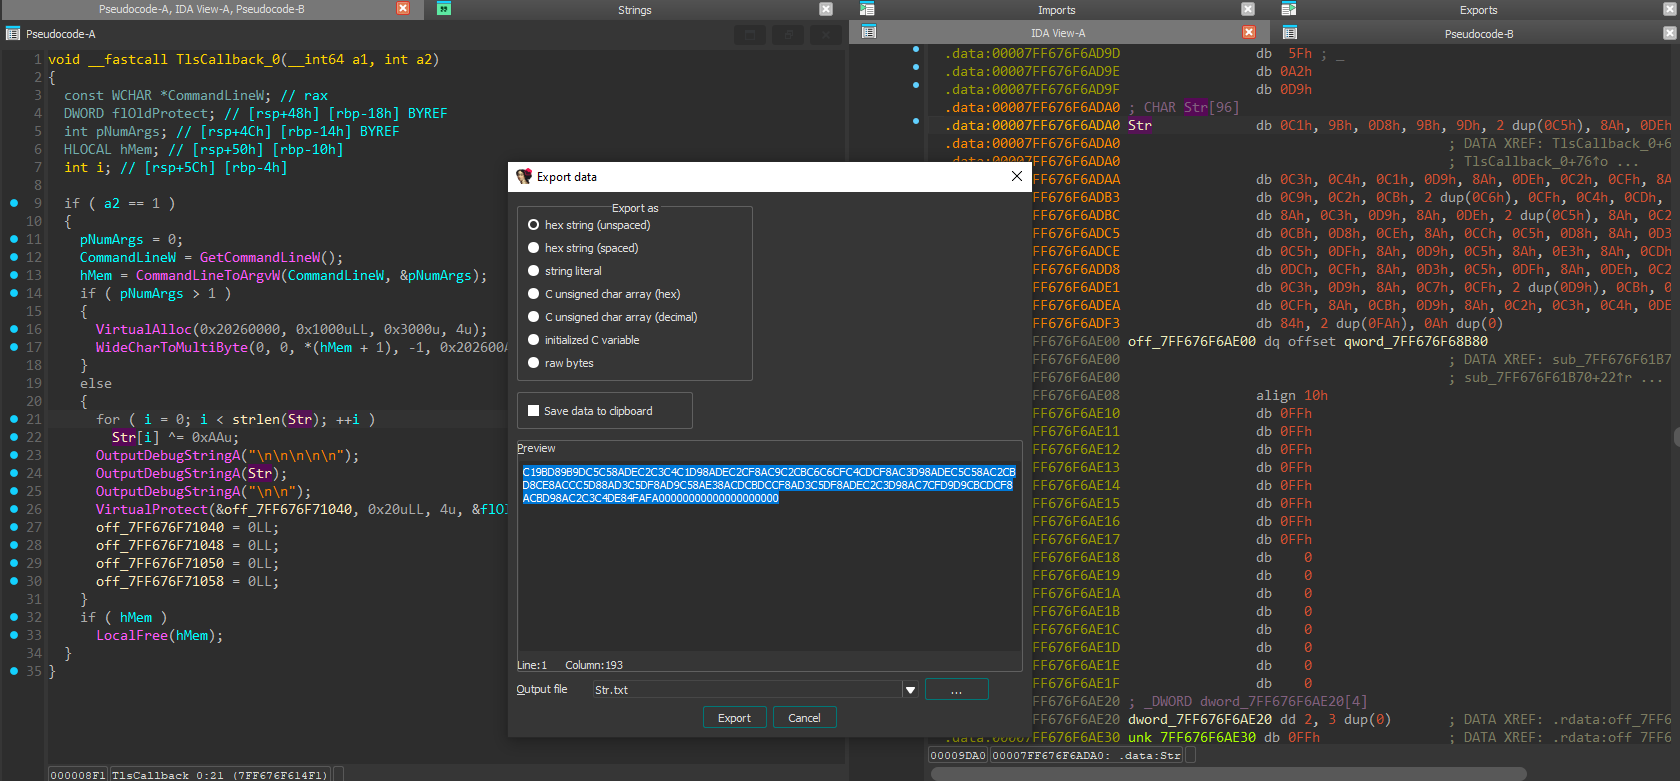The height and width of the screenshot is (781, 1680).
Task: Click the Pseudocode-A panel icon
Action: [13, 33]
